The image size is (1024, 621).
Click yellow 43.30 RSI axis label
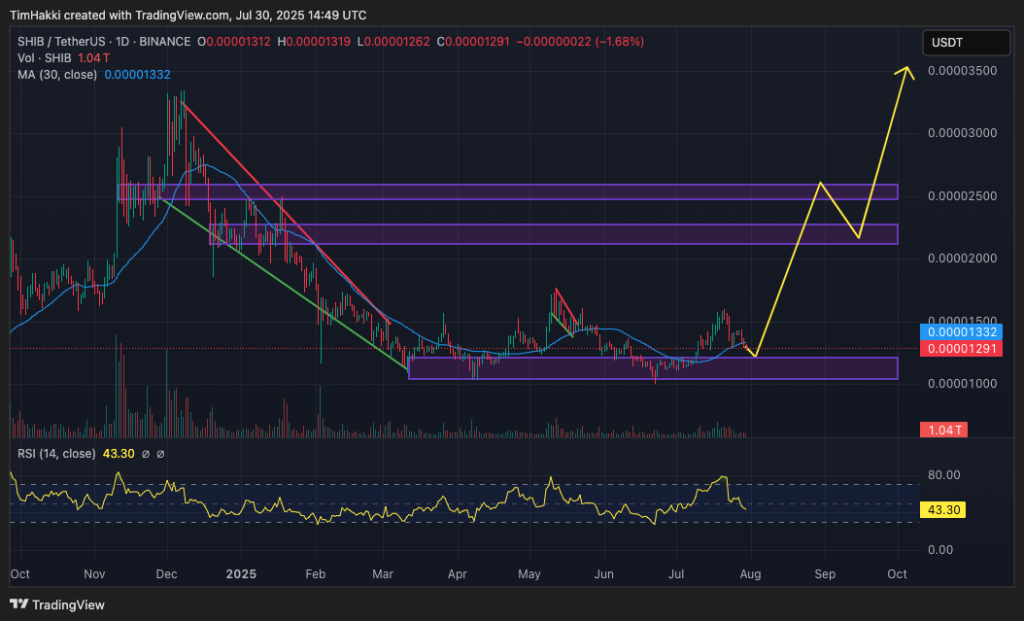click(944, 510)
